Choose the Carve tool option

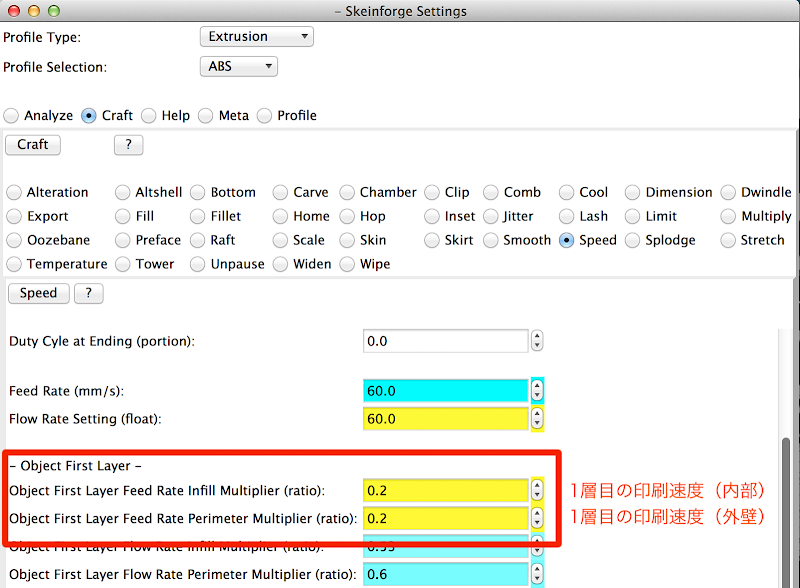280,192
